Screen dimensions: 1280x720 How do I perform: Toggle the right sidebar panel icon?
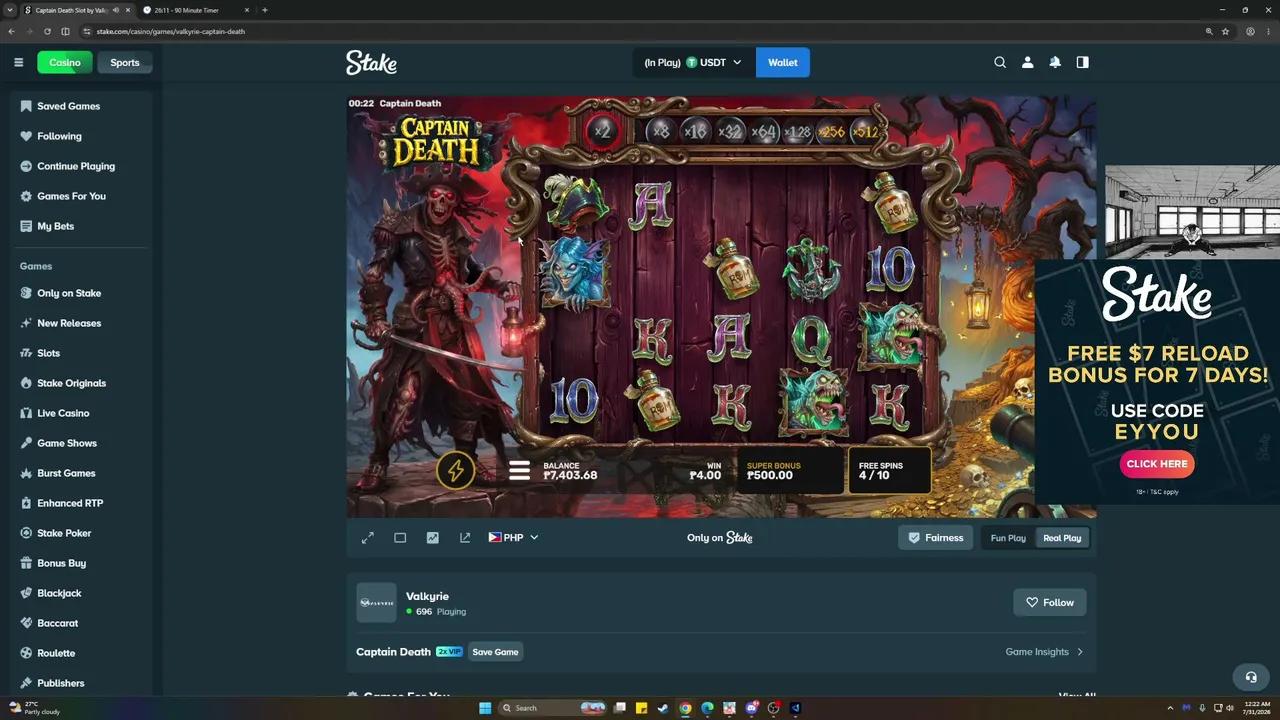tap(1082, 62)
